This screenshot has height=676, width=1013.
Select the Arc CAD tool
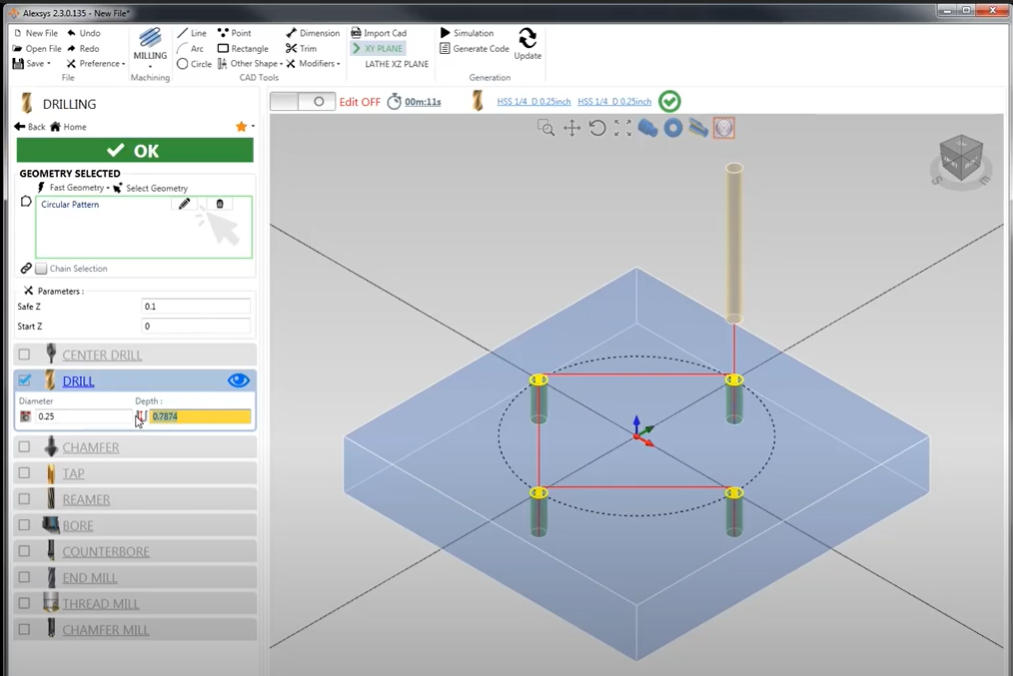pyautogui.click(x=191, y=48)
